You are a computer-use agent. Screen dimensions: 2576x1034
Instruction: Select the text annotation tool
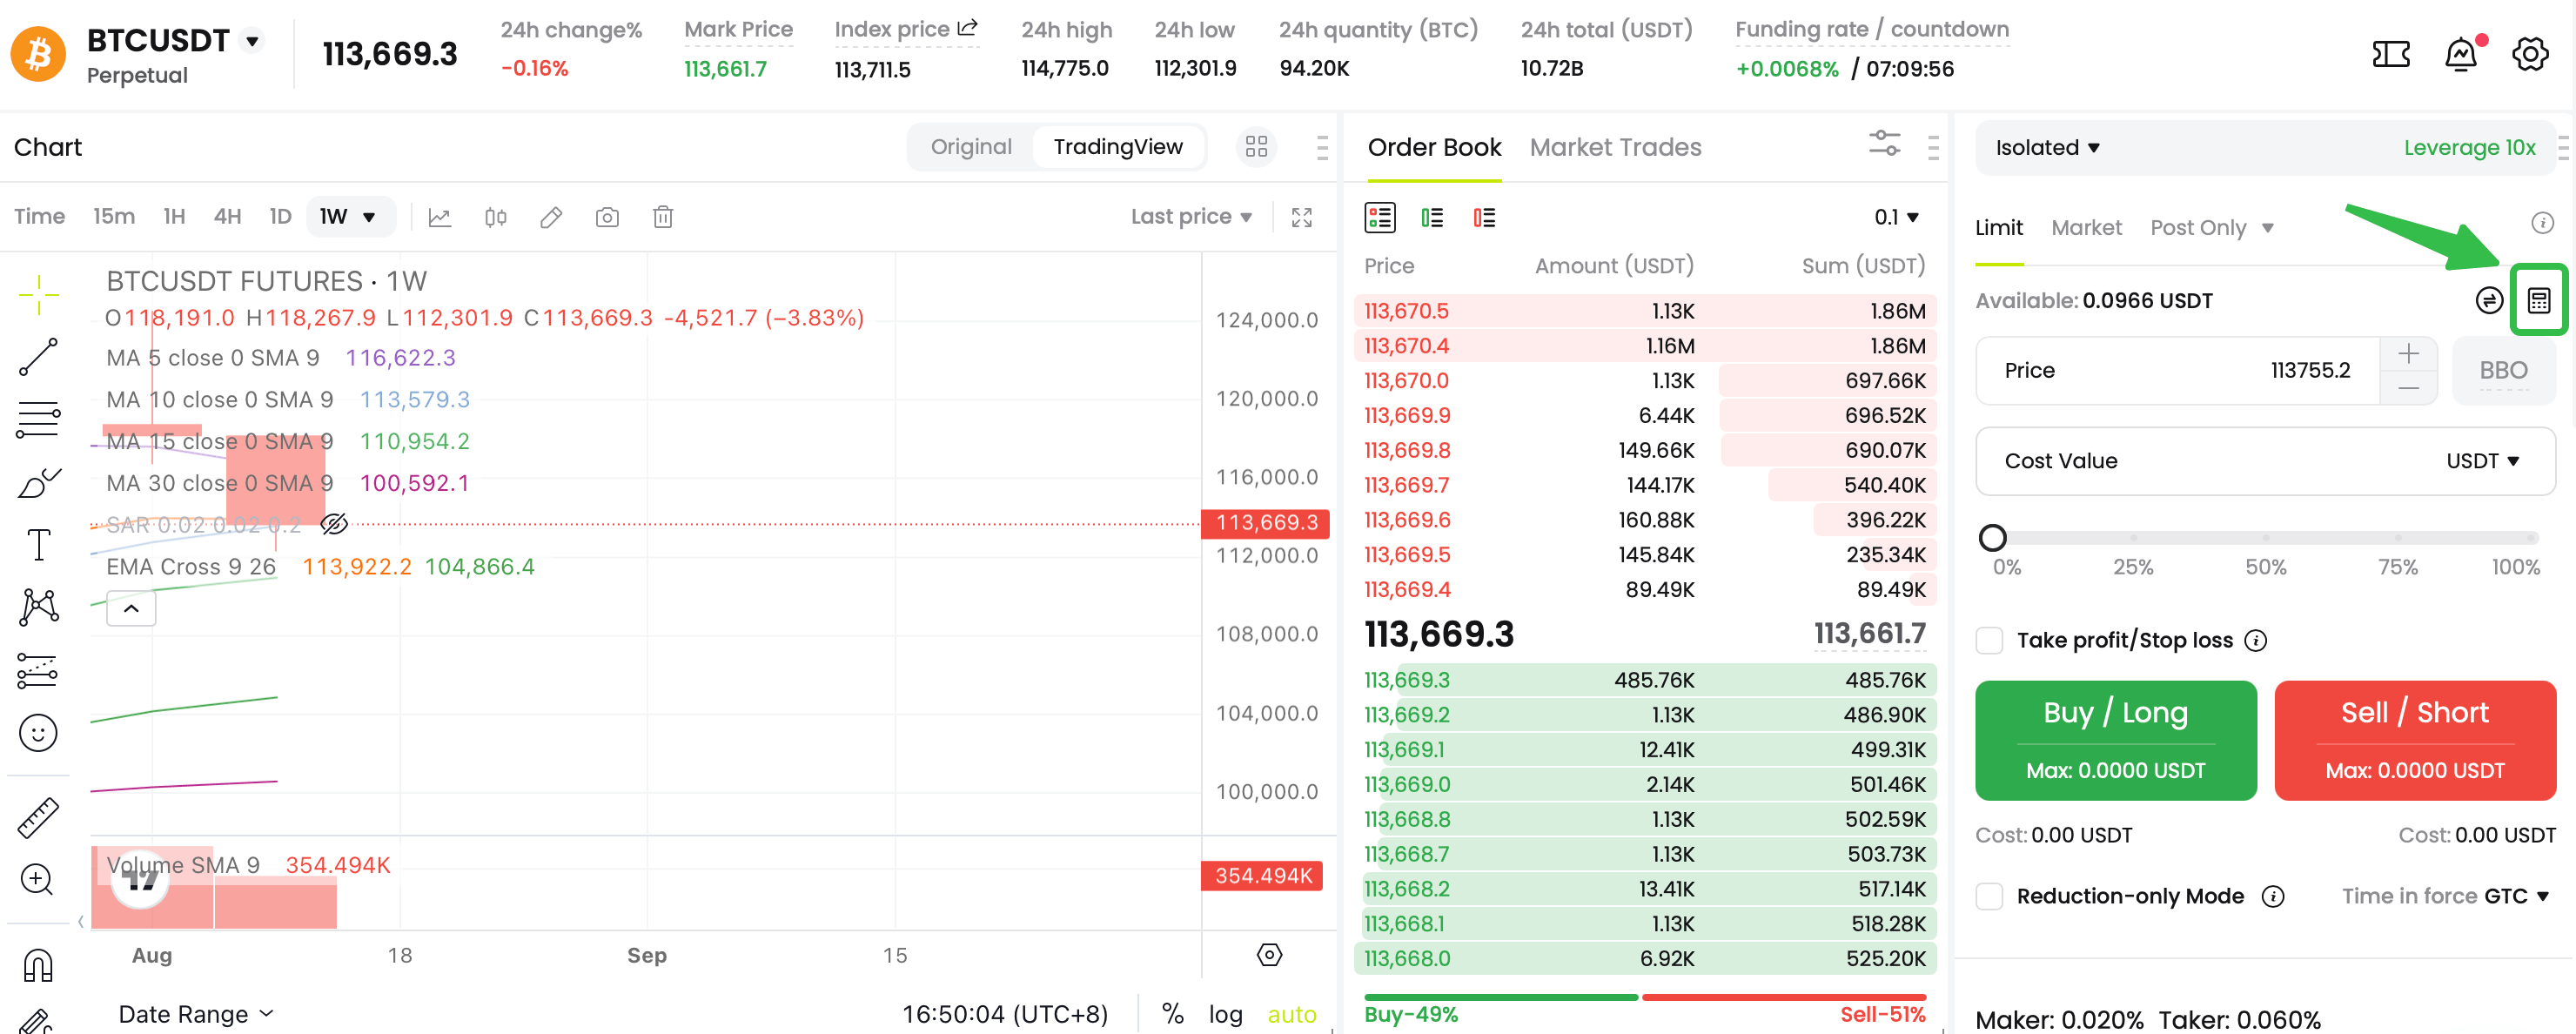(x=38, y=545)
